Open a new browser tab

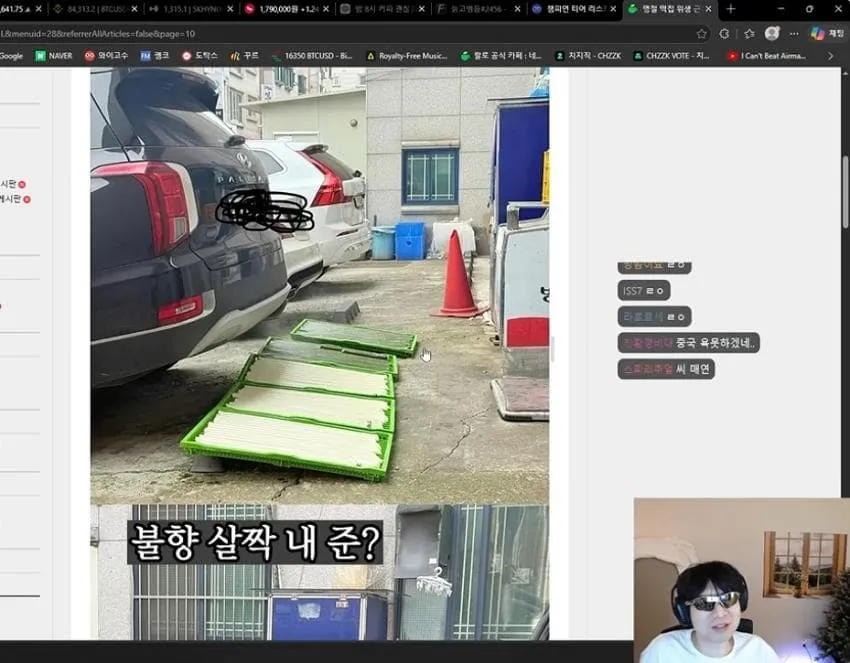[x=731, y=9]
